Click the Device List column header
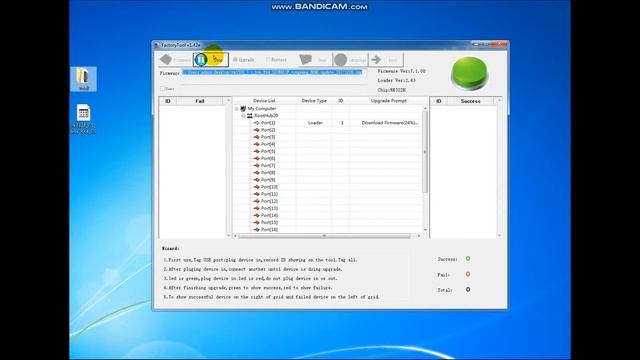640x360 pixels. [264, 100]
